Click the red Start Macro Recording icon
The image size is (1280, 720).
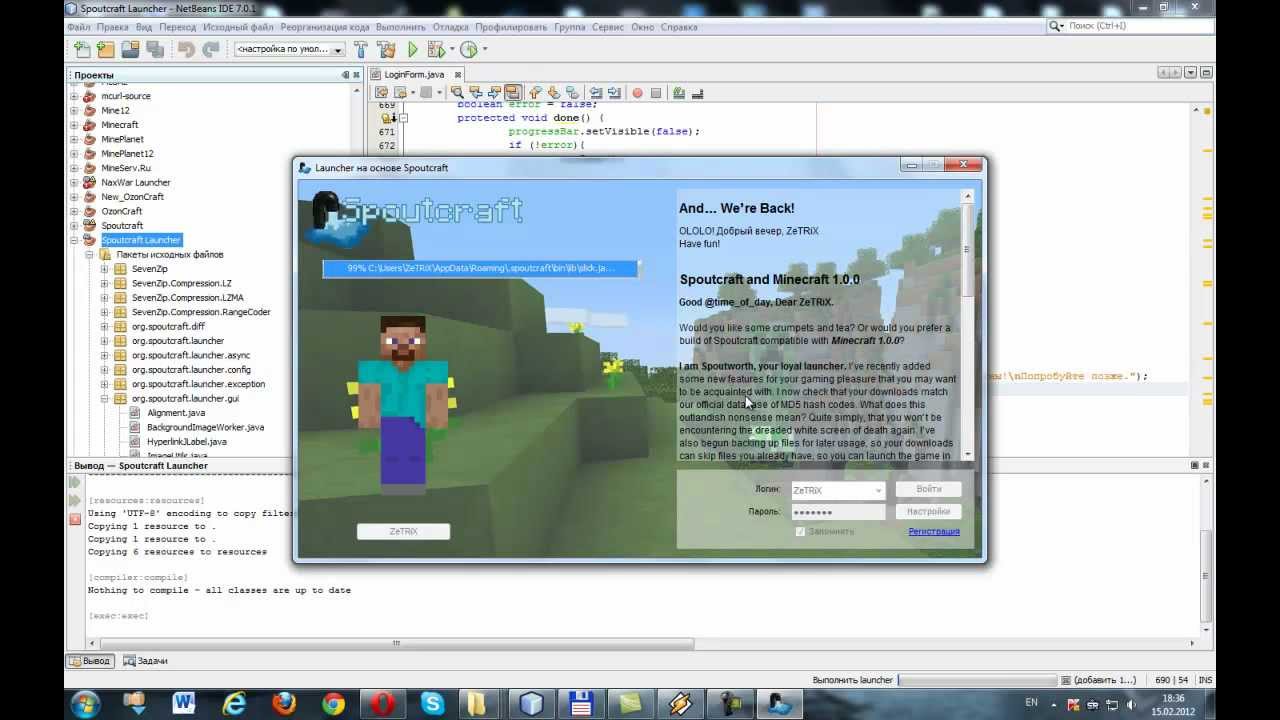tap(638, 93)
